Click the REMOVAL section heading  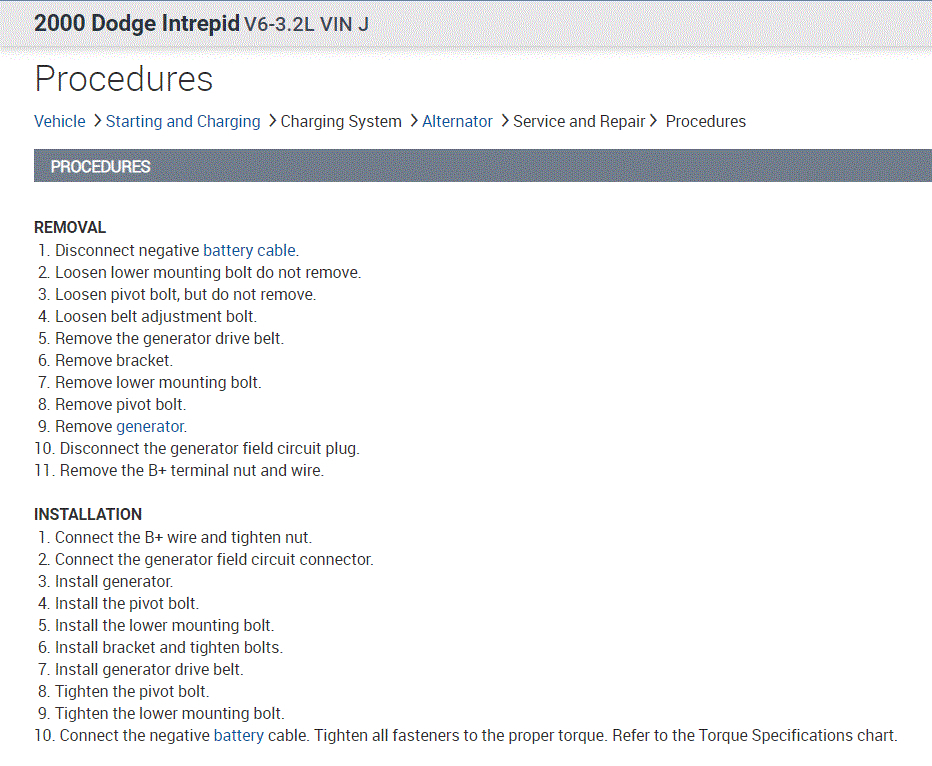[70, 227]
